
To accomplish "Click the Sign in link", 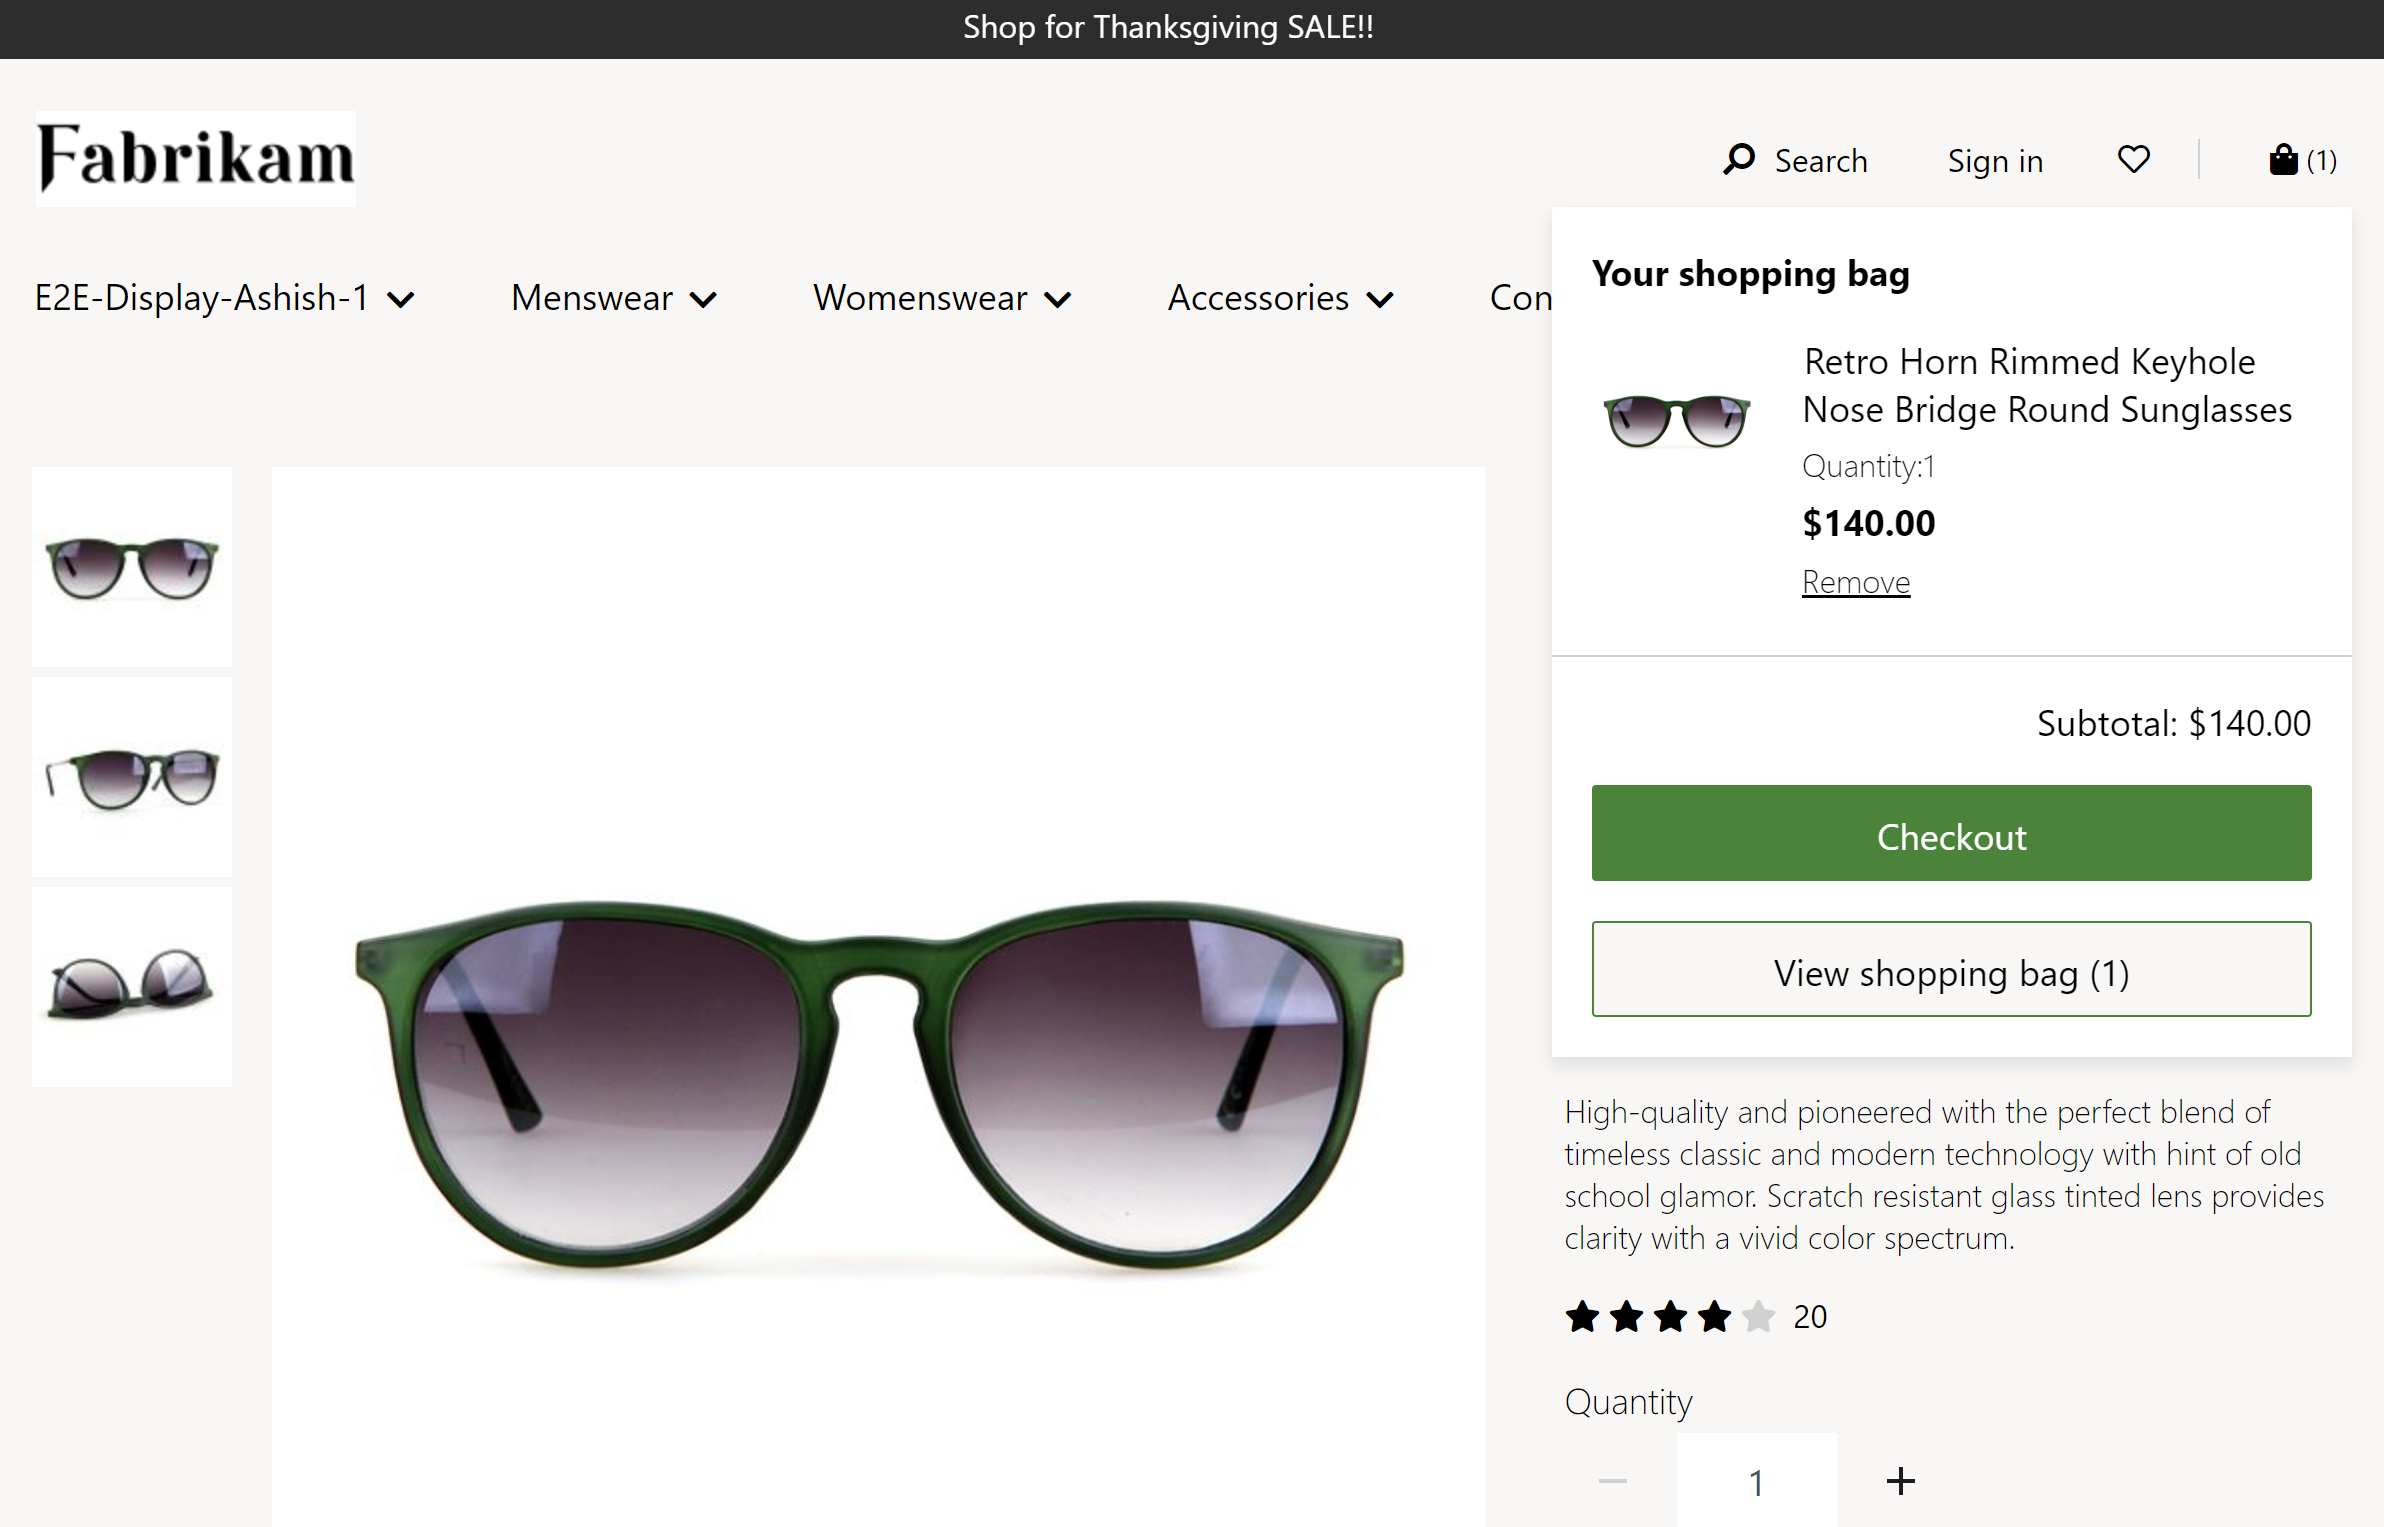I will coord(1995,161).
